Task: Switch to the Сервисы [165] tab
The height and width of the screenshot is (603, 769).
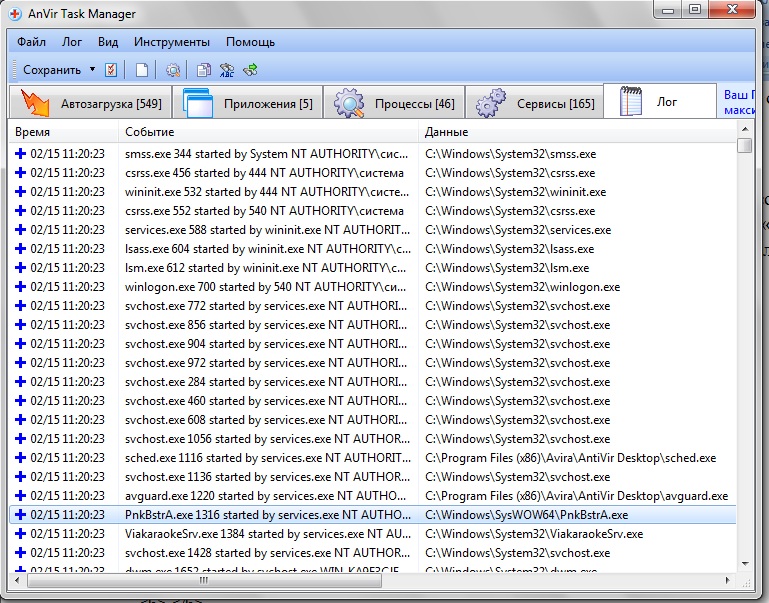Action: (x=534, y=102)
